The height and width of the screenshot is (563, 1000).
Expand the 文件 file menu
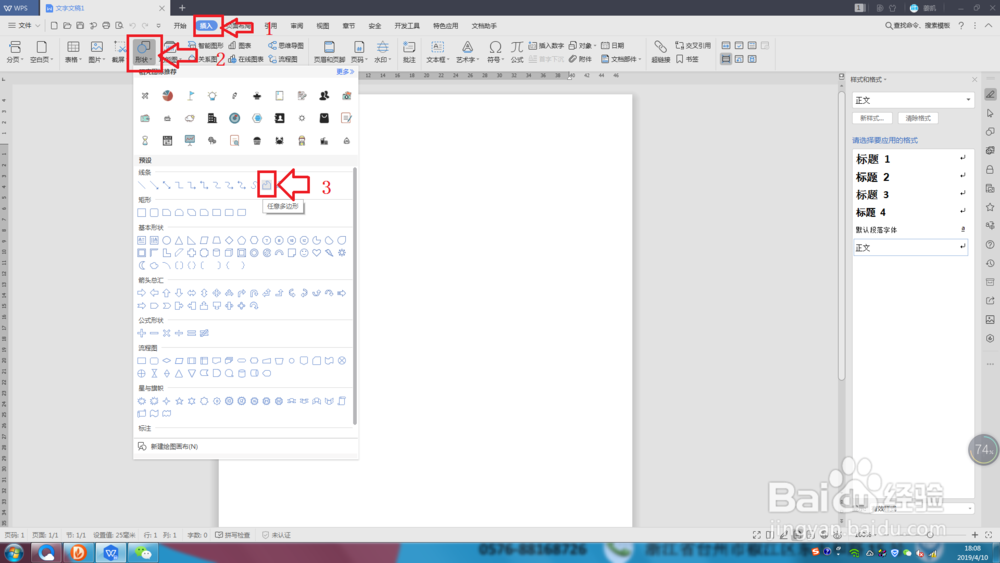(x=24, y=26)
